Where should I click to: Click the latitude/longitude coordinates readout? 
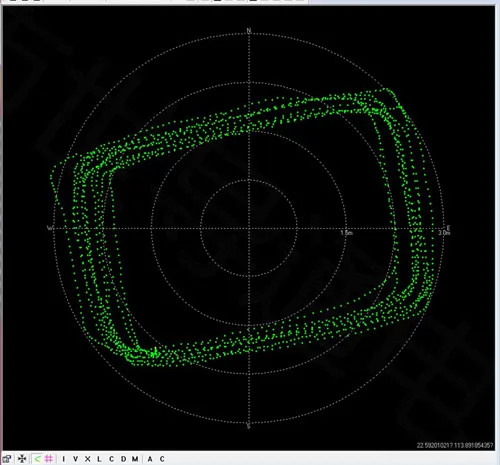pos(455,445)
